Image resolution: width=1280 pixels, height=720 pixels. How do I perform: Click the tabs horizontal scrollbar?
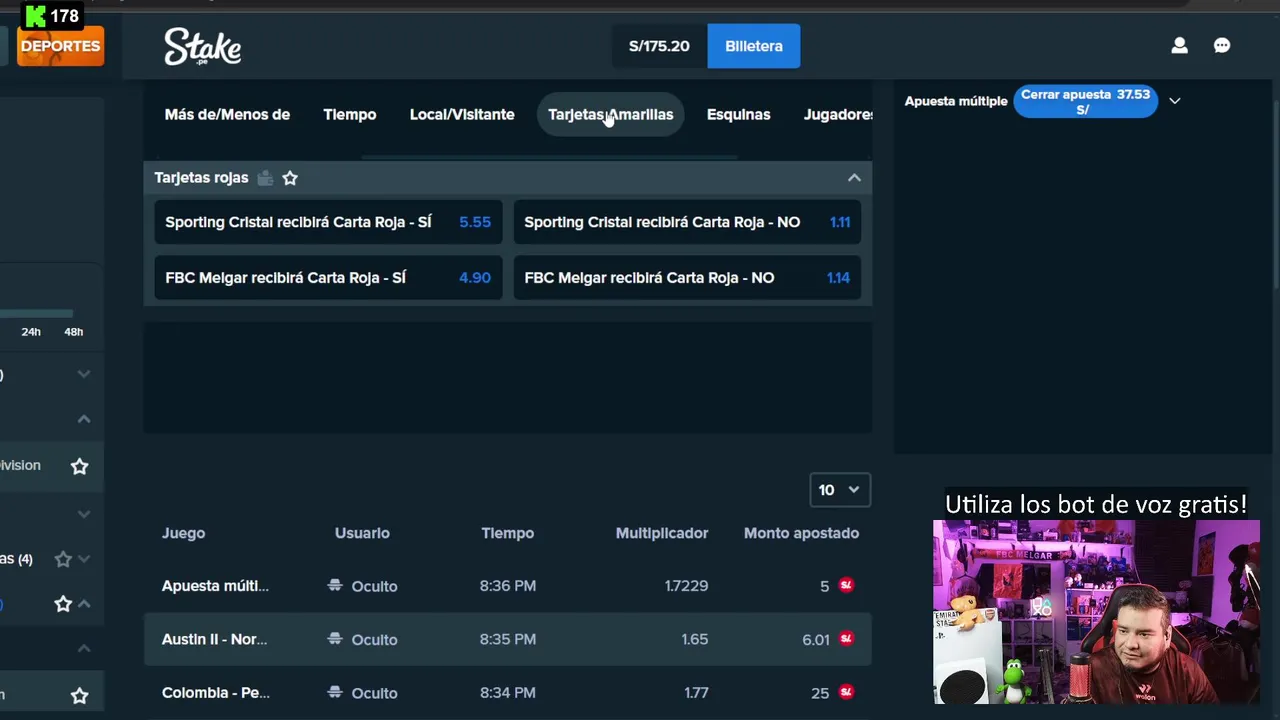point(549,157)
